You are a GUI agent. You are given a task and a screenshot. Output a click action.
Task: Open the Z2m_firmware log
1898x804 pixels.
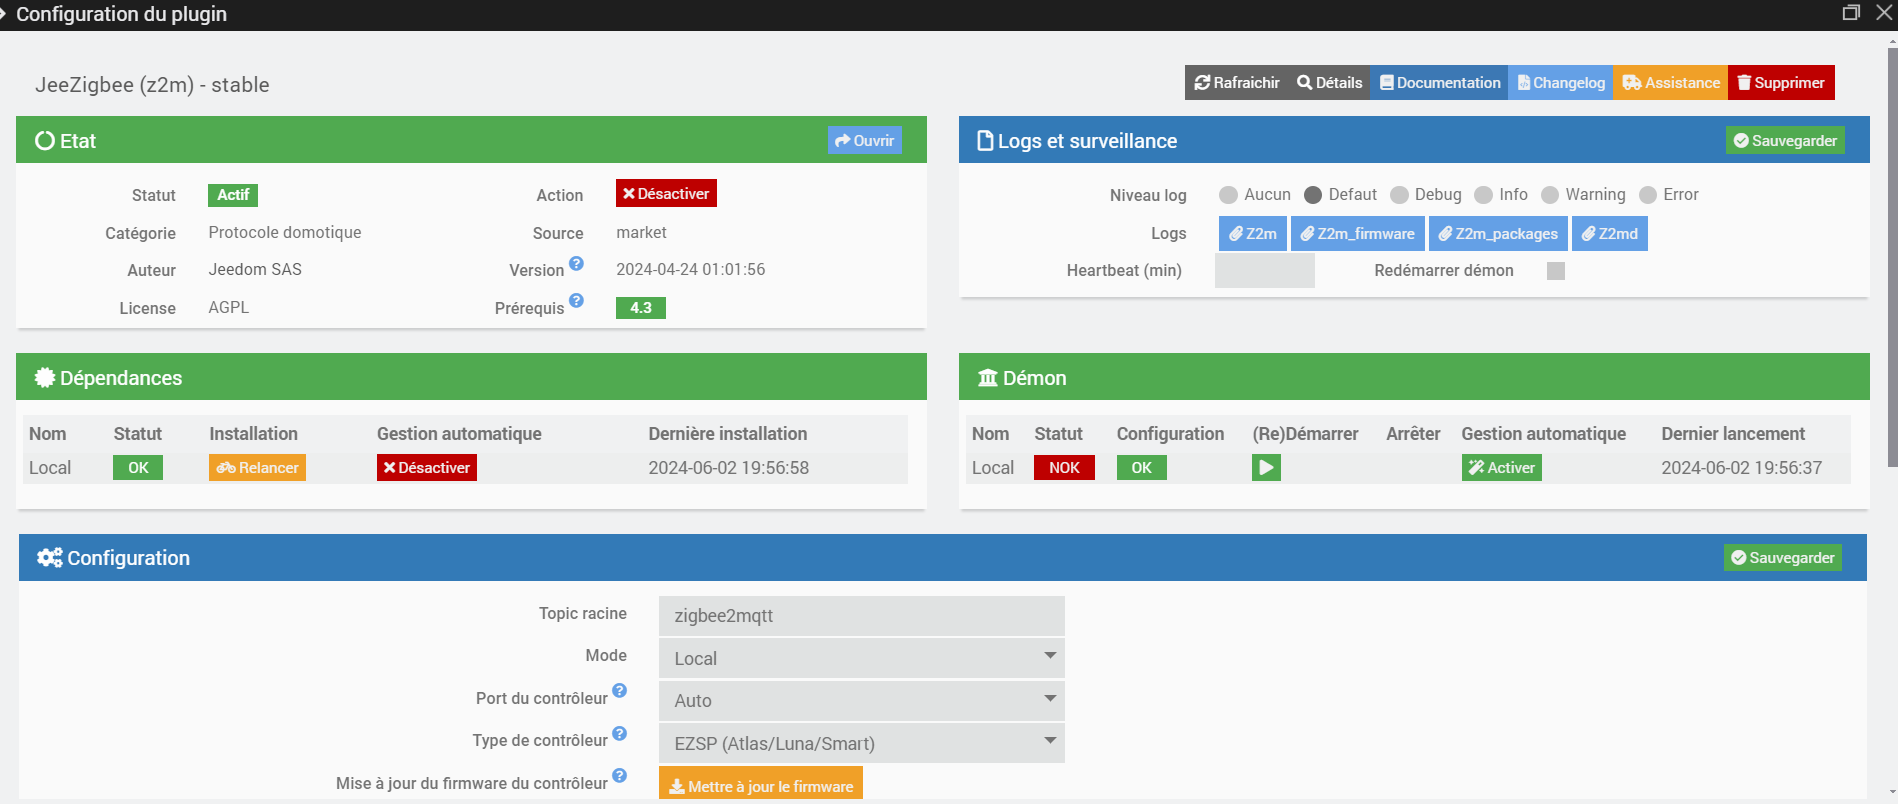[1358, 234]
